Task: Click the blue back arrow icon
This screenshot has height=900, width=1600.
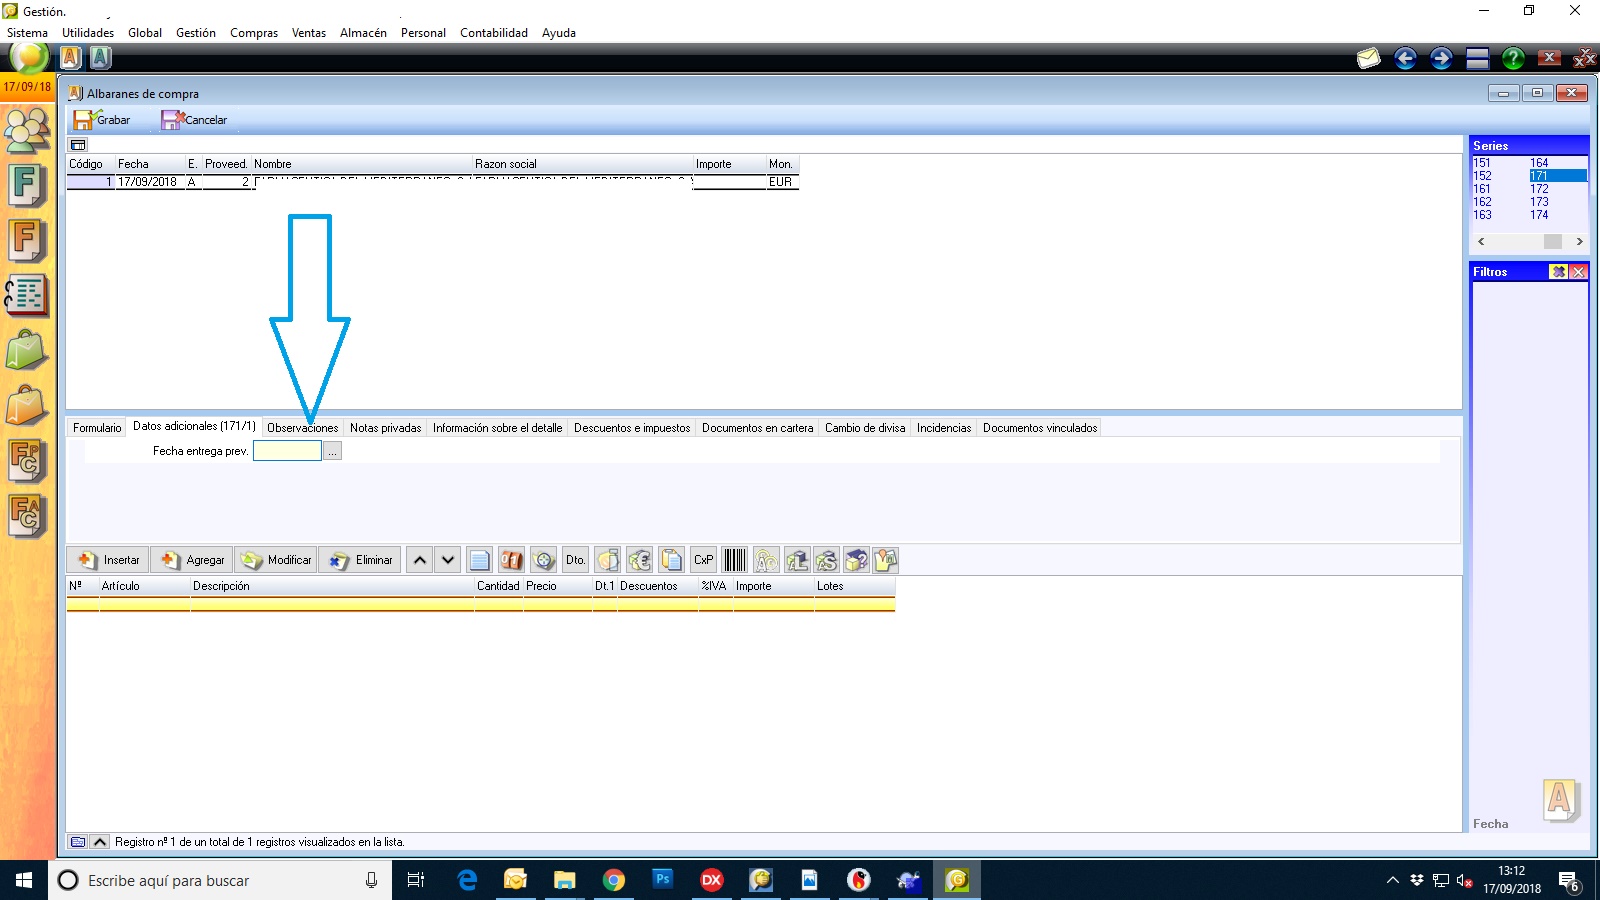Action: click(x=1405, y=59)
